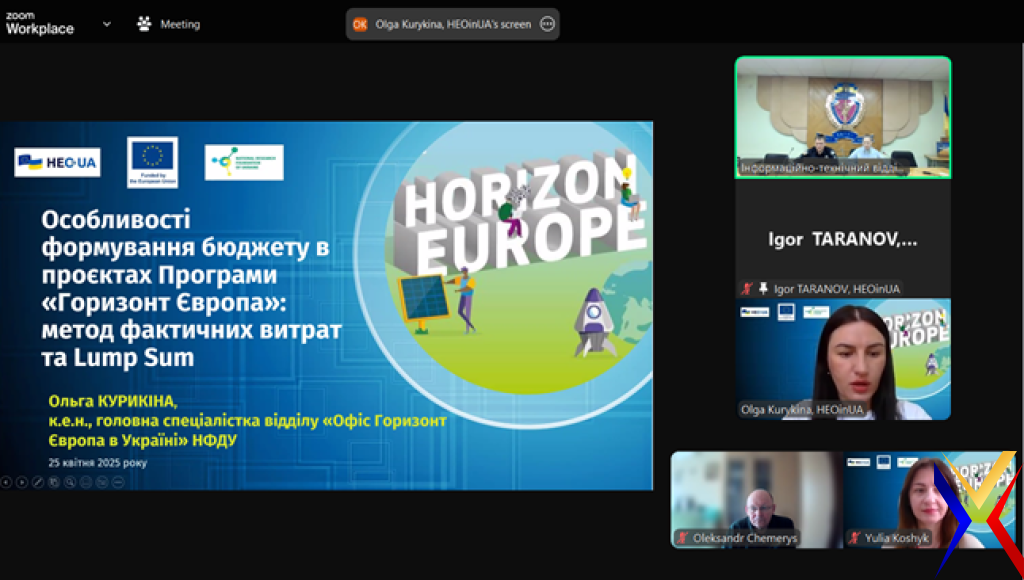Click the HEO-UA logo on slide
The width and height of the screenshot is (1024, 580).
pyautogui.click(x=57, y=162)
